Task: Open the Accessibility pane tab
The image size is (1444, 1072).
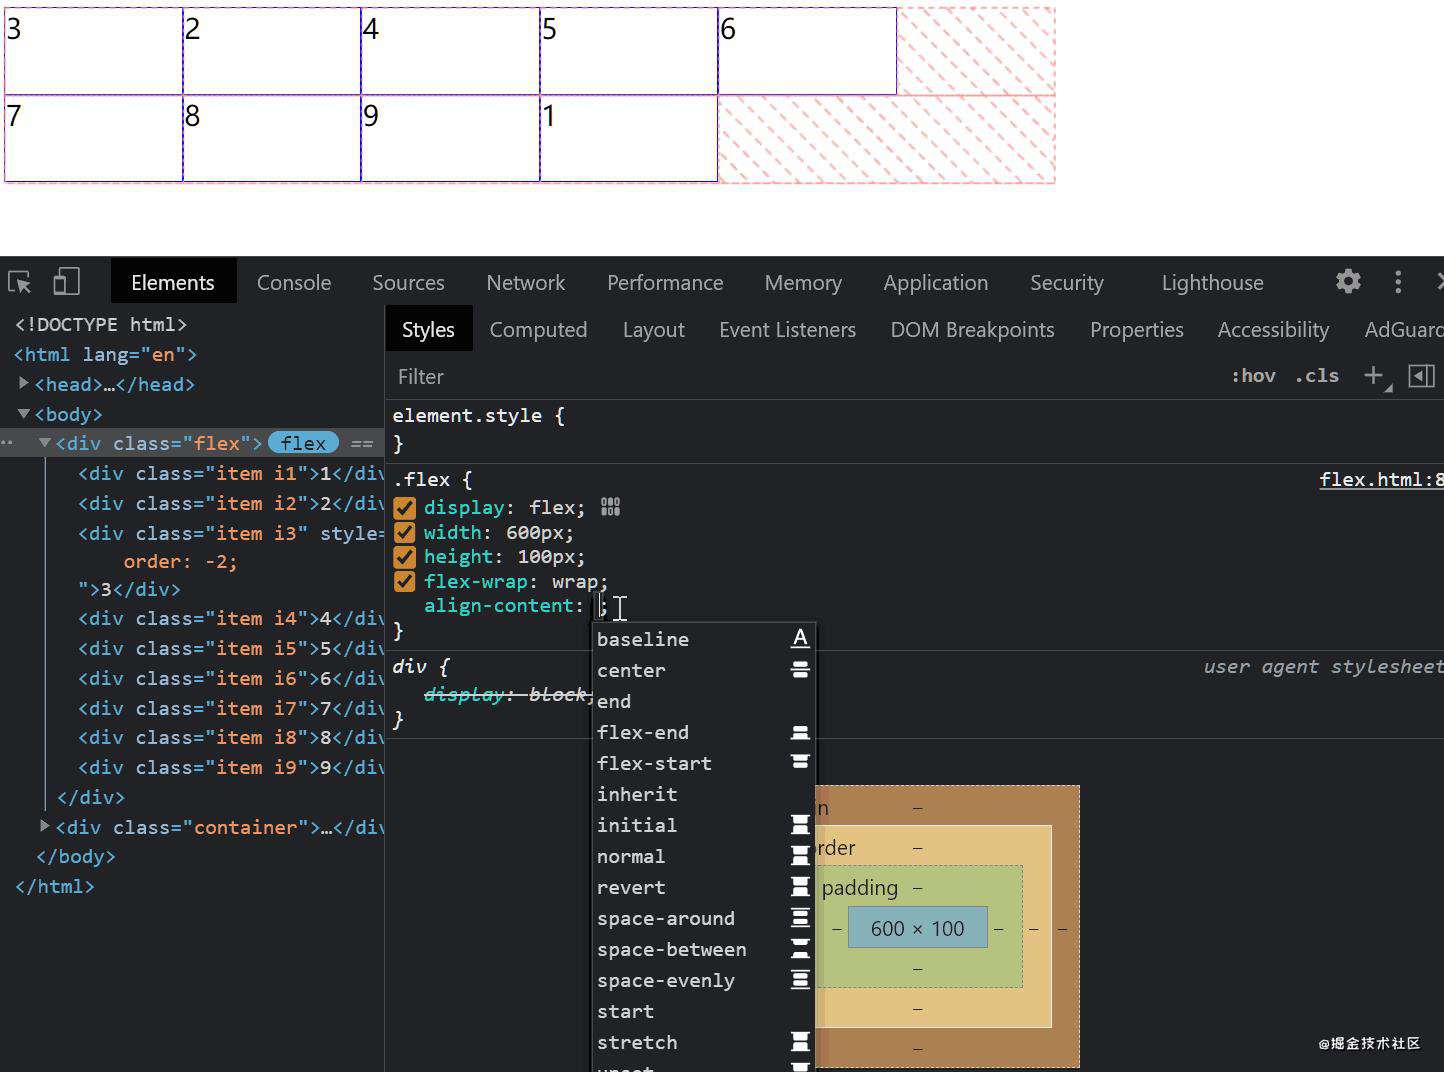Action: pyautogui.click(x=1273, y=329)
